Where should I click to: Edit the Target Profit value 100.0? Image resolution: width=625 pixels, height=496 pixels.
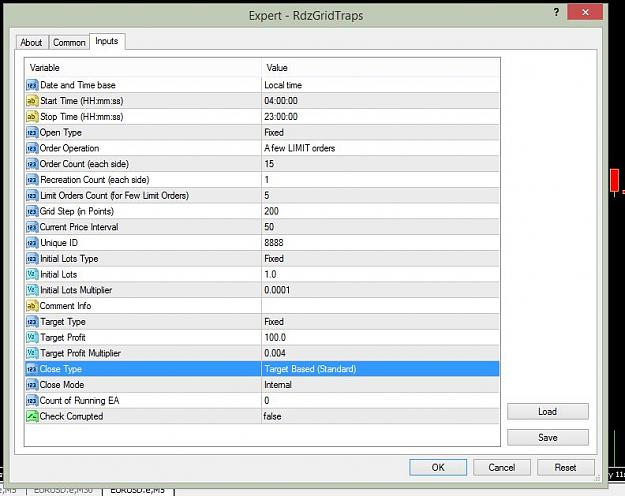click(380, 337)
